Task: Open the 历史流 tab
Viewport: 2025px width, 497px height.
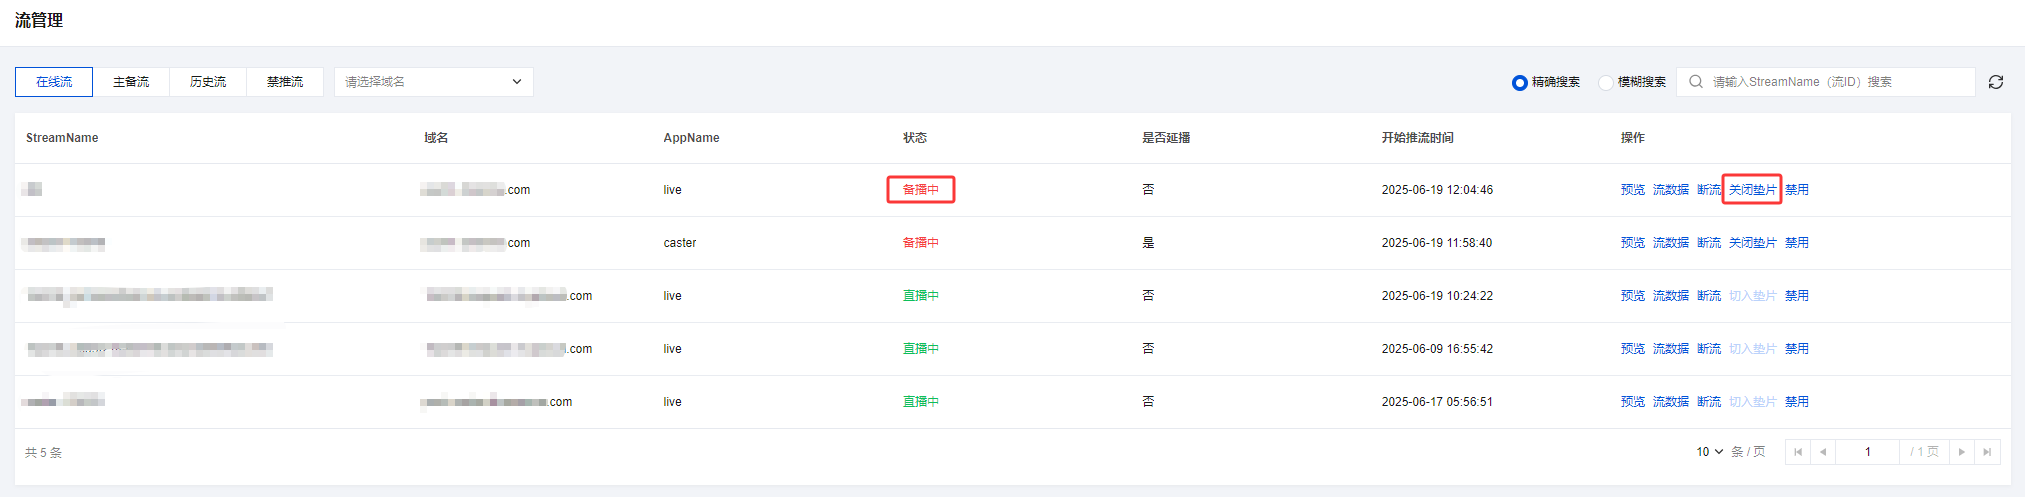Action: pyautogui.click(x=208, y=82)
